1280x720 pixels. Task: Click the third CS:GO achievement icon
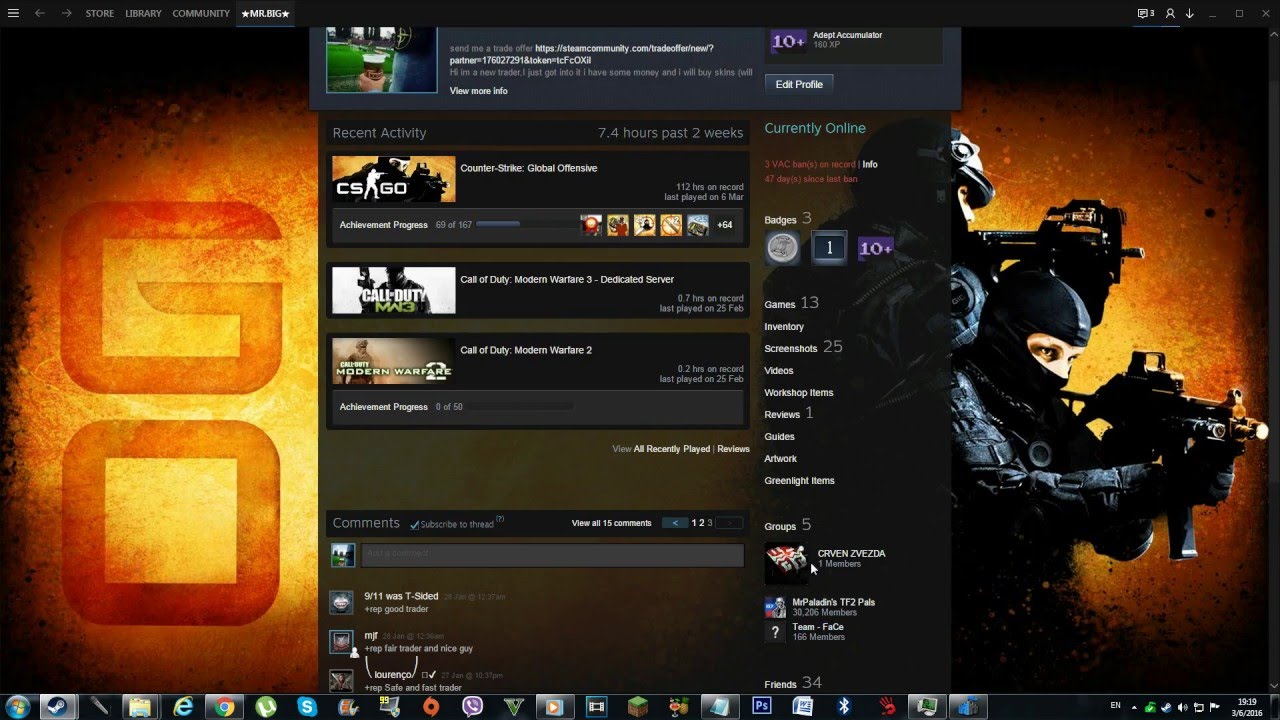click(x=644, y=225)
